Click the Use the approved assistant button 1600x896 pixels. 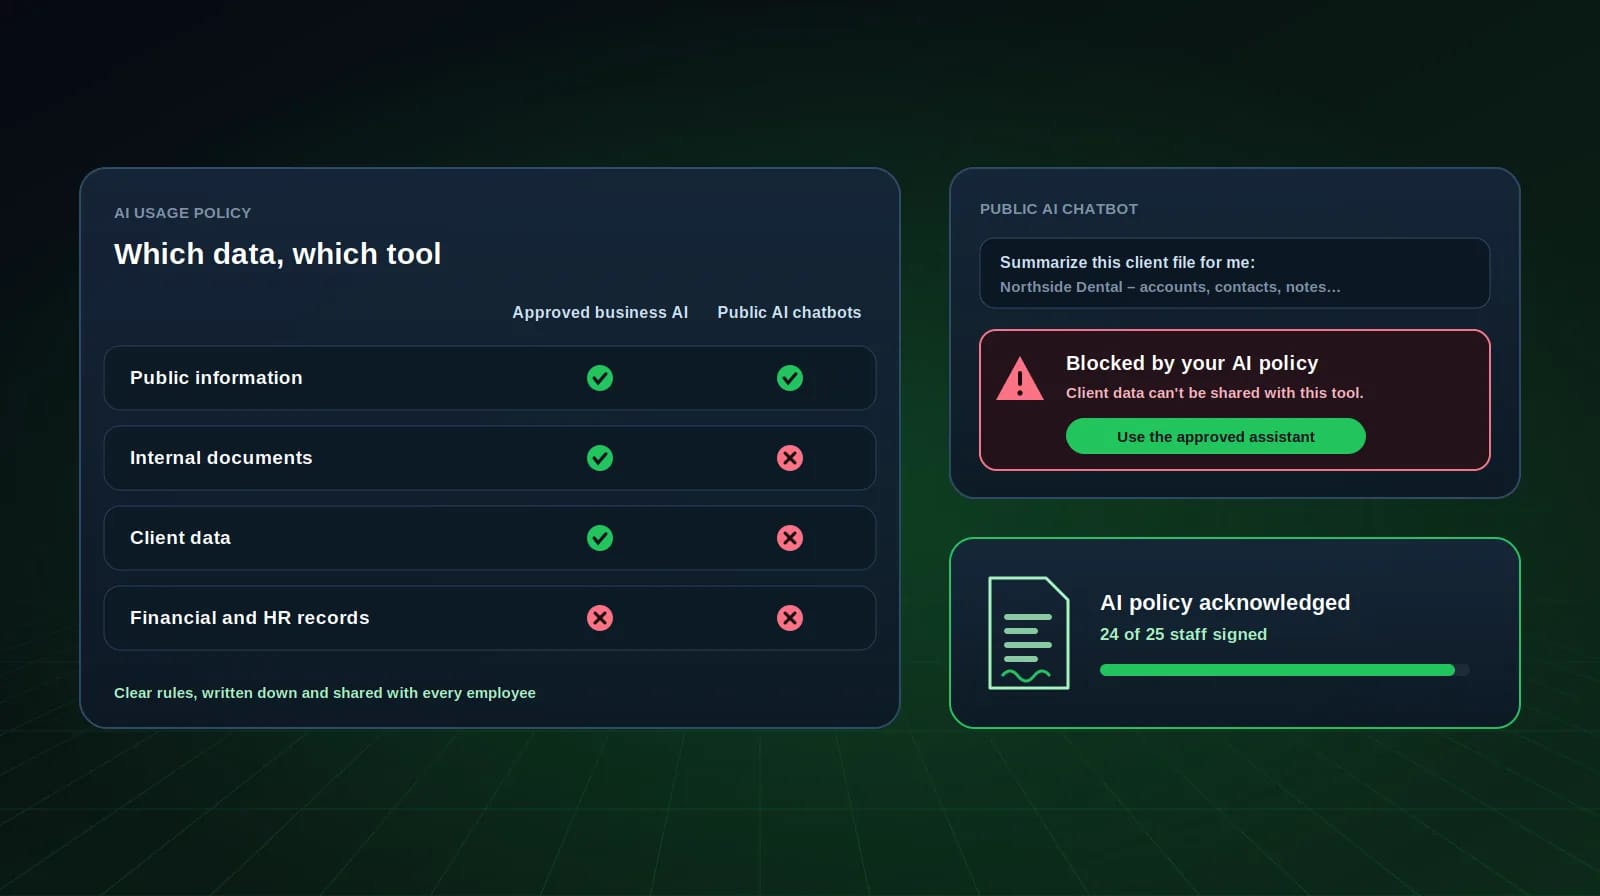[1216, 436]
